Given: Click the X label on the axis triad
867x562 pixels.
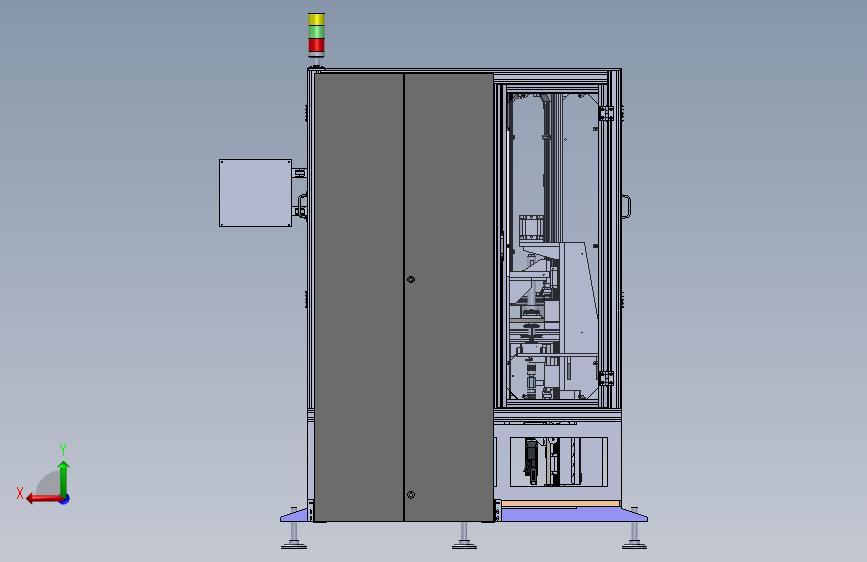Looking at the screenshot, I should click(20, 493).
